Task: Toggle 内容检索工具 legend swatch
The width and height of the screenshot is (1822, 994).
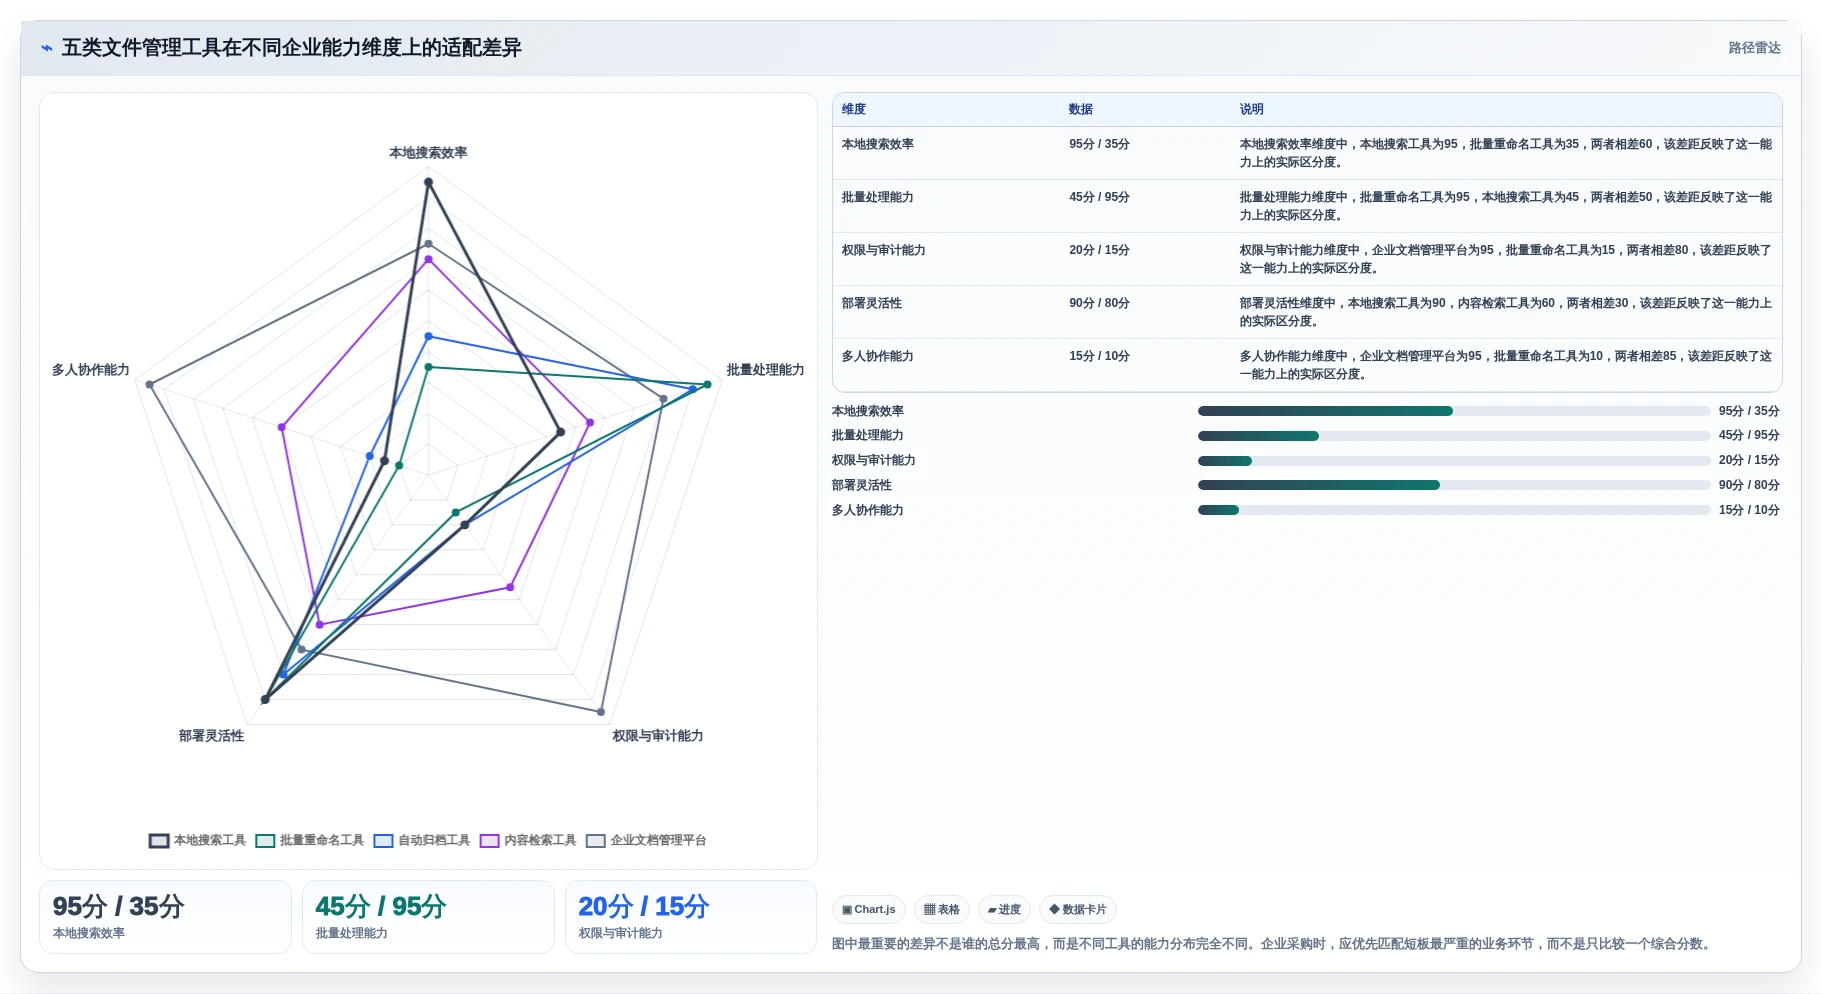Action: (489, 841)
